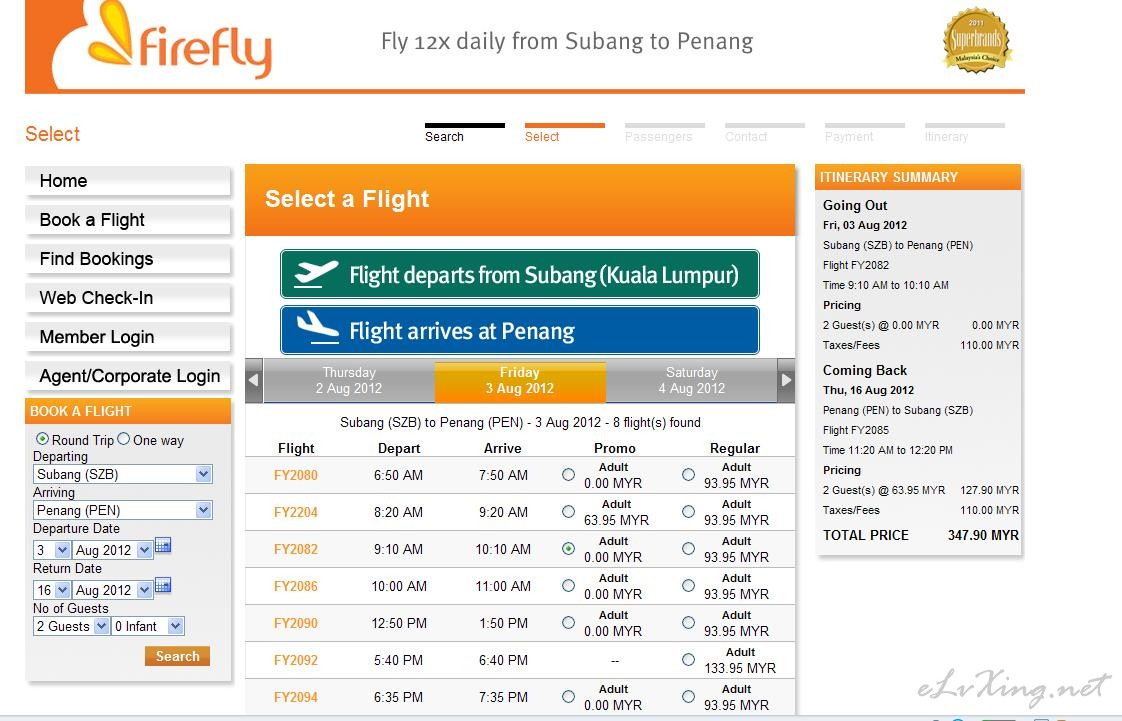Open the Web Check-In menu item
The height and width of the screenshot is (721, 1122).
click(128, 298)
